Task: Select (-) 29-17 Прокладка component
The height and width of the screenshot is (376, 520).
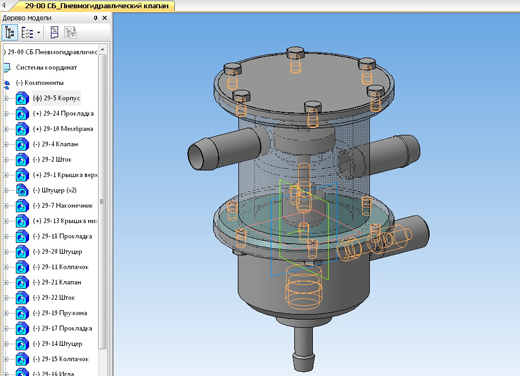Action: pos(62,328)
